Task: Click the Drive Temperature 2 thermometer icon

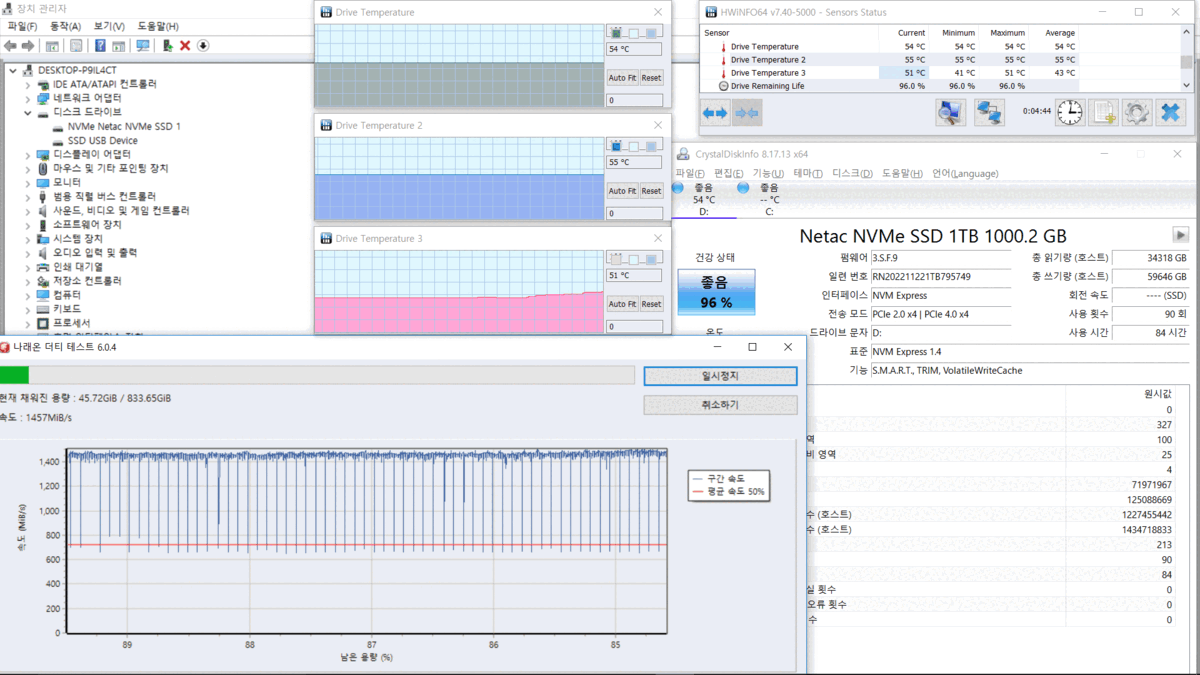Action: point(724,60)
